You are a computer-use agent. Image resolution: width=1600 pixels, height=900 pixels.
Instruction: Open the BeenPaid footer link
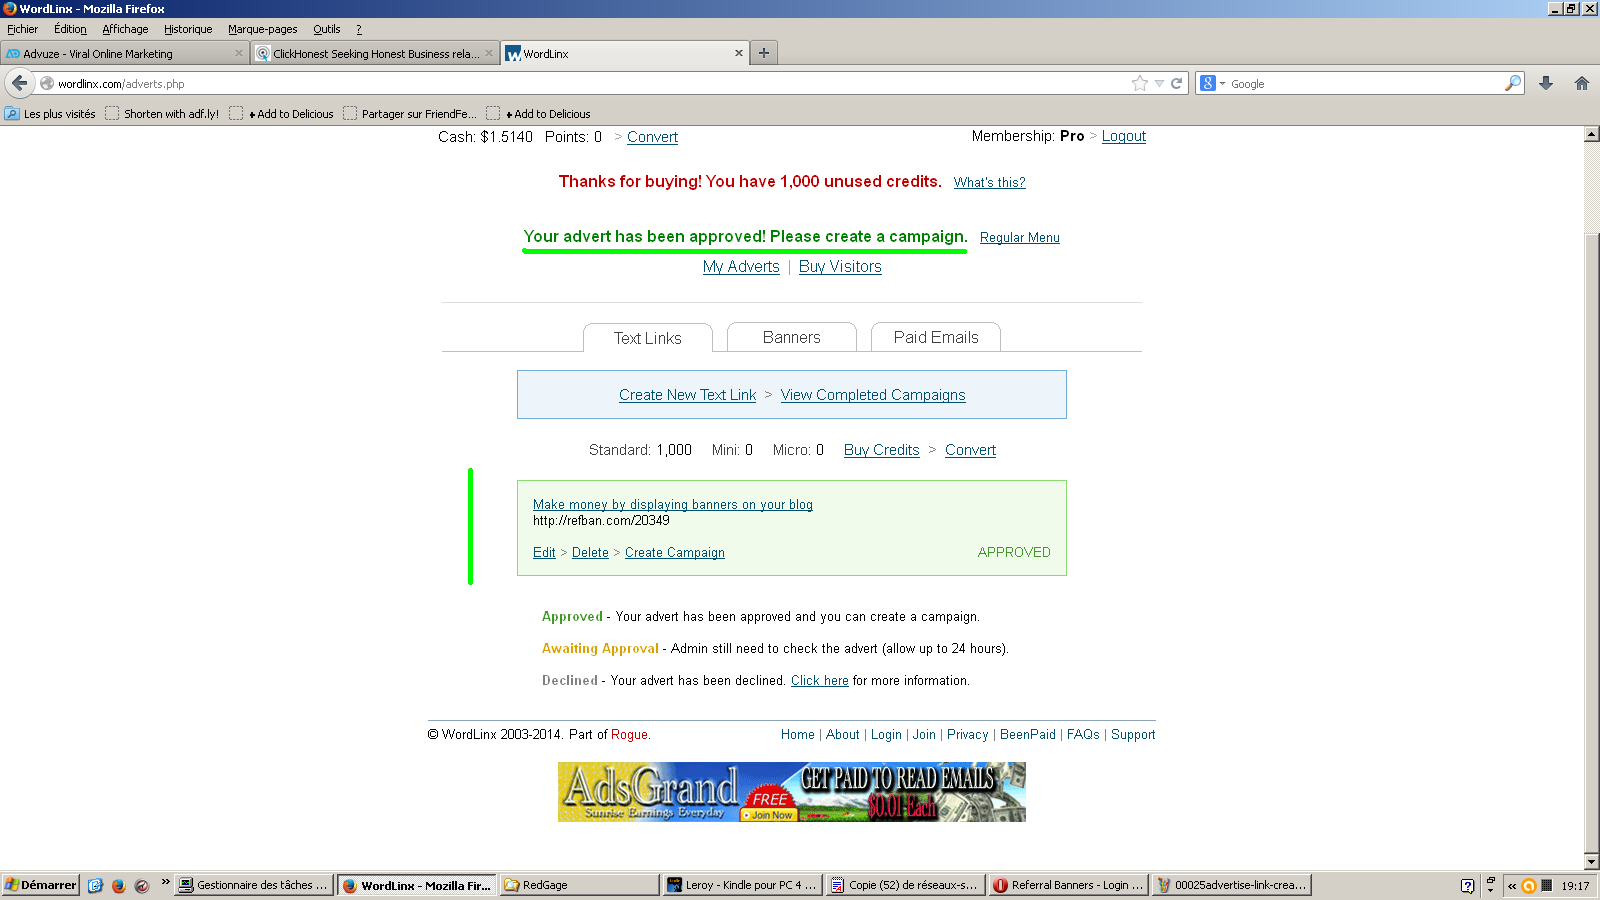tap(1028, 734)
